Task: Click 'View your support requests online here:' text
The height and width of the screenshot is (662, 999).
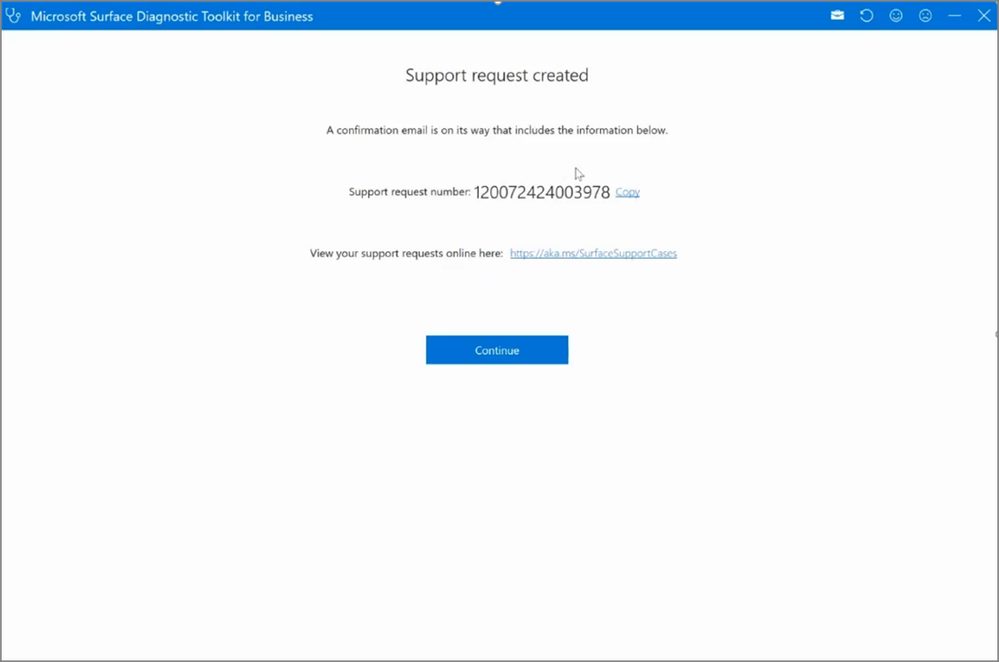Action: pos(406,253)
